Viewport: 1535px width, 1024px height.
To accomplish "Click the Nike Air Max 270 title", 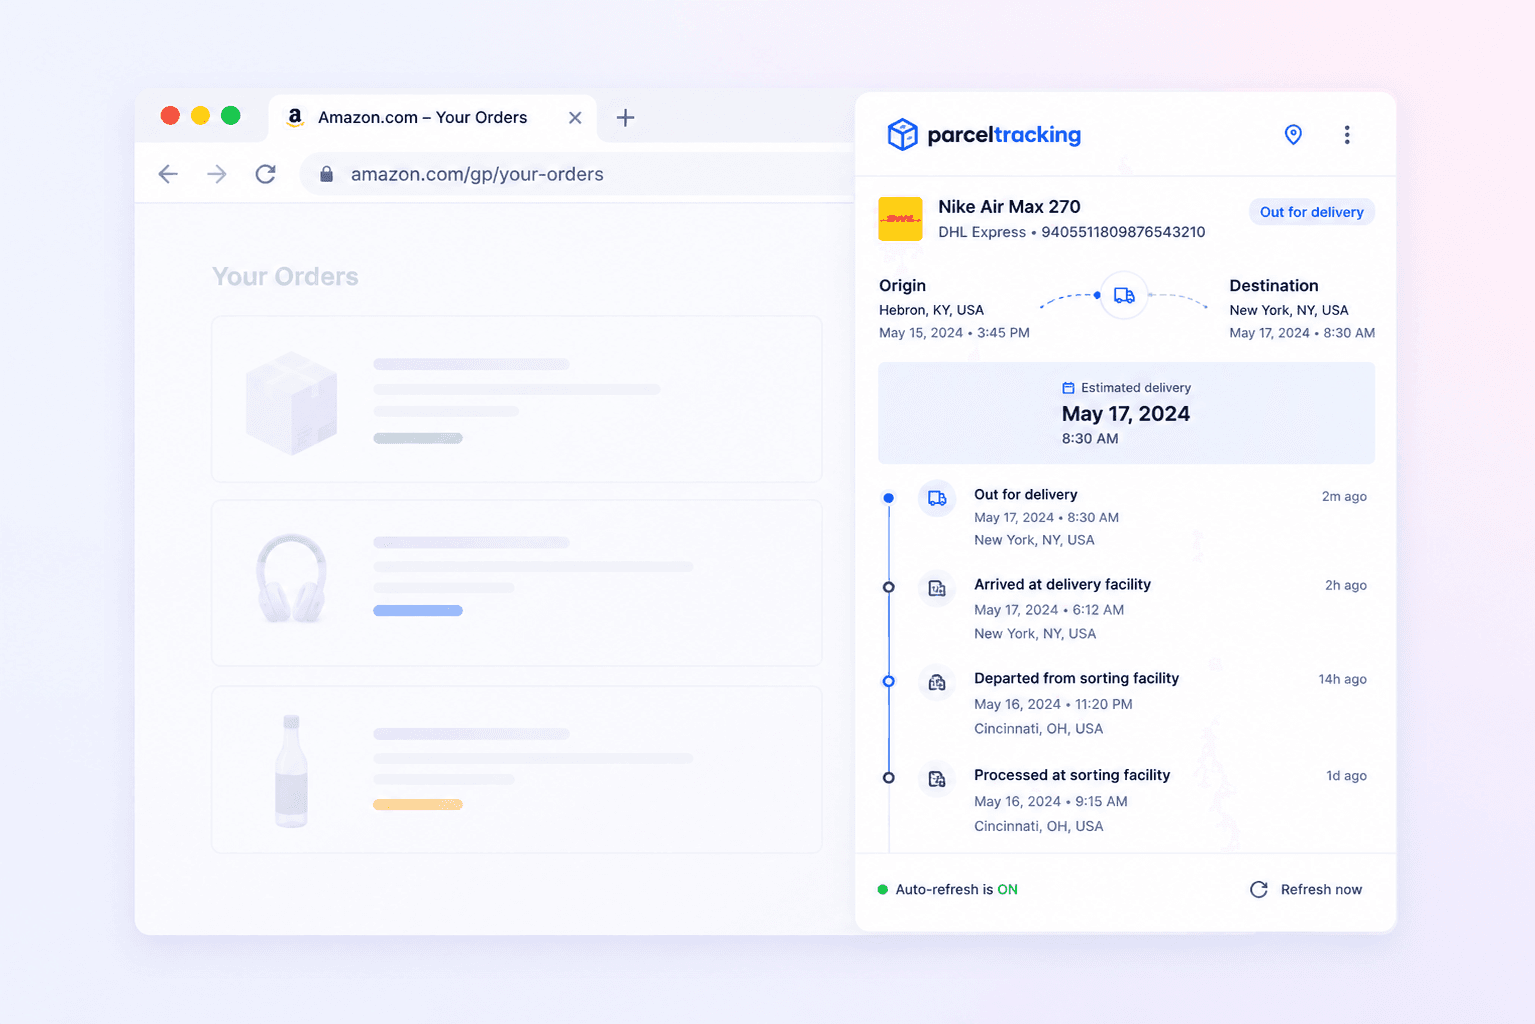I will click(1009, 207).
